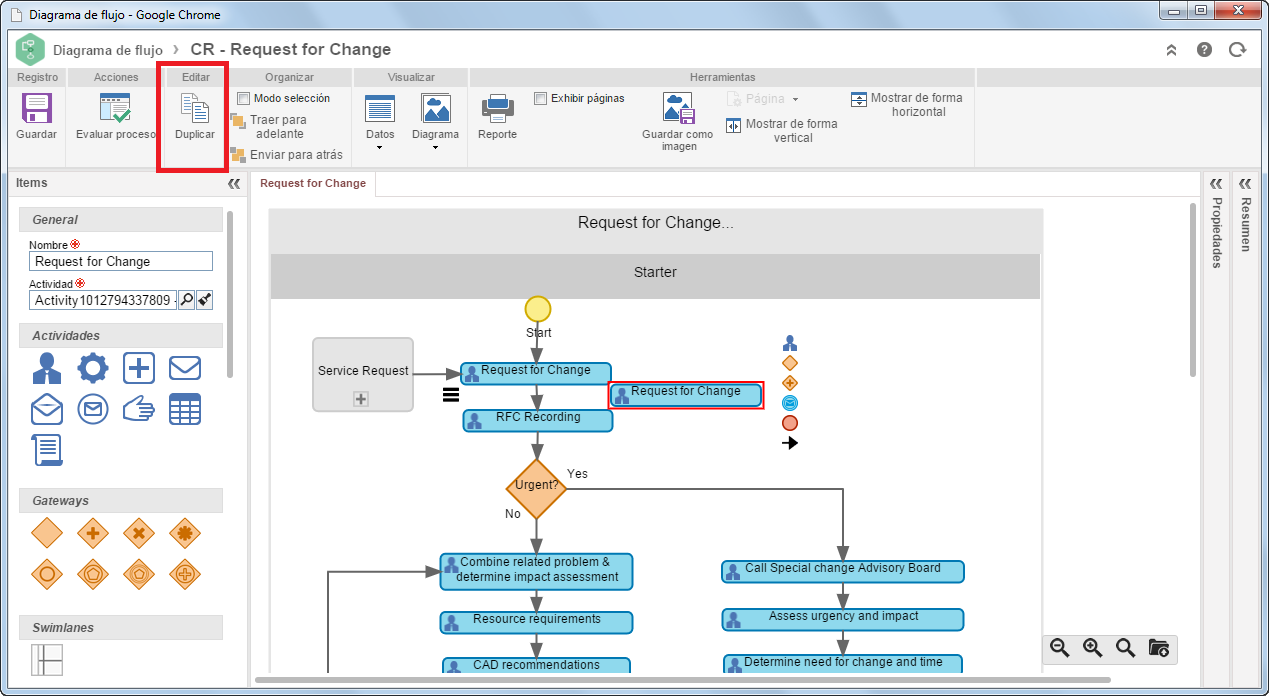Viewport: 1269px width, 696px height.
Task: Collapse the top ribbon with double chevron
Action: coord(1171,50)
